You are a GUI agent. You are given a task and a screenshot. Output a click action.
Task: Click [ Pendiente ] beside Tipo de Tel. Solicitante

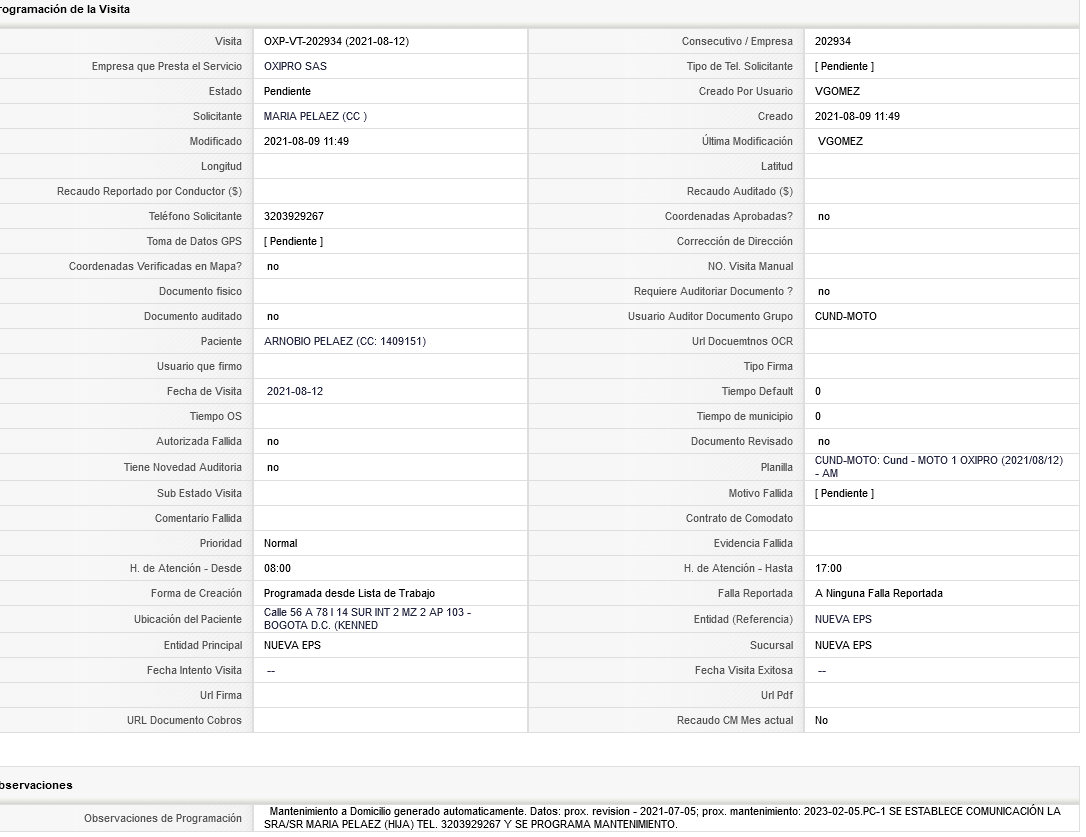(844, 67)
